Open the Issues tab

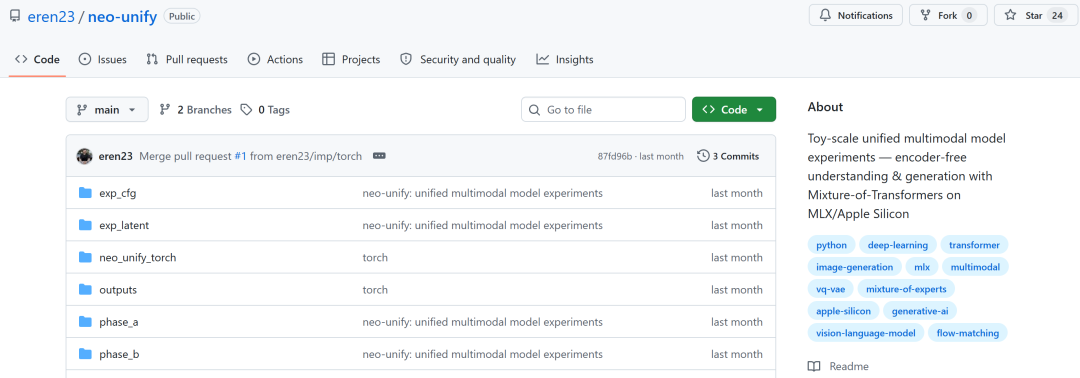coord(103,59)
